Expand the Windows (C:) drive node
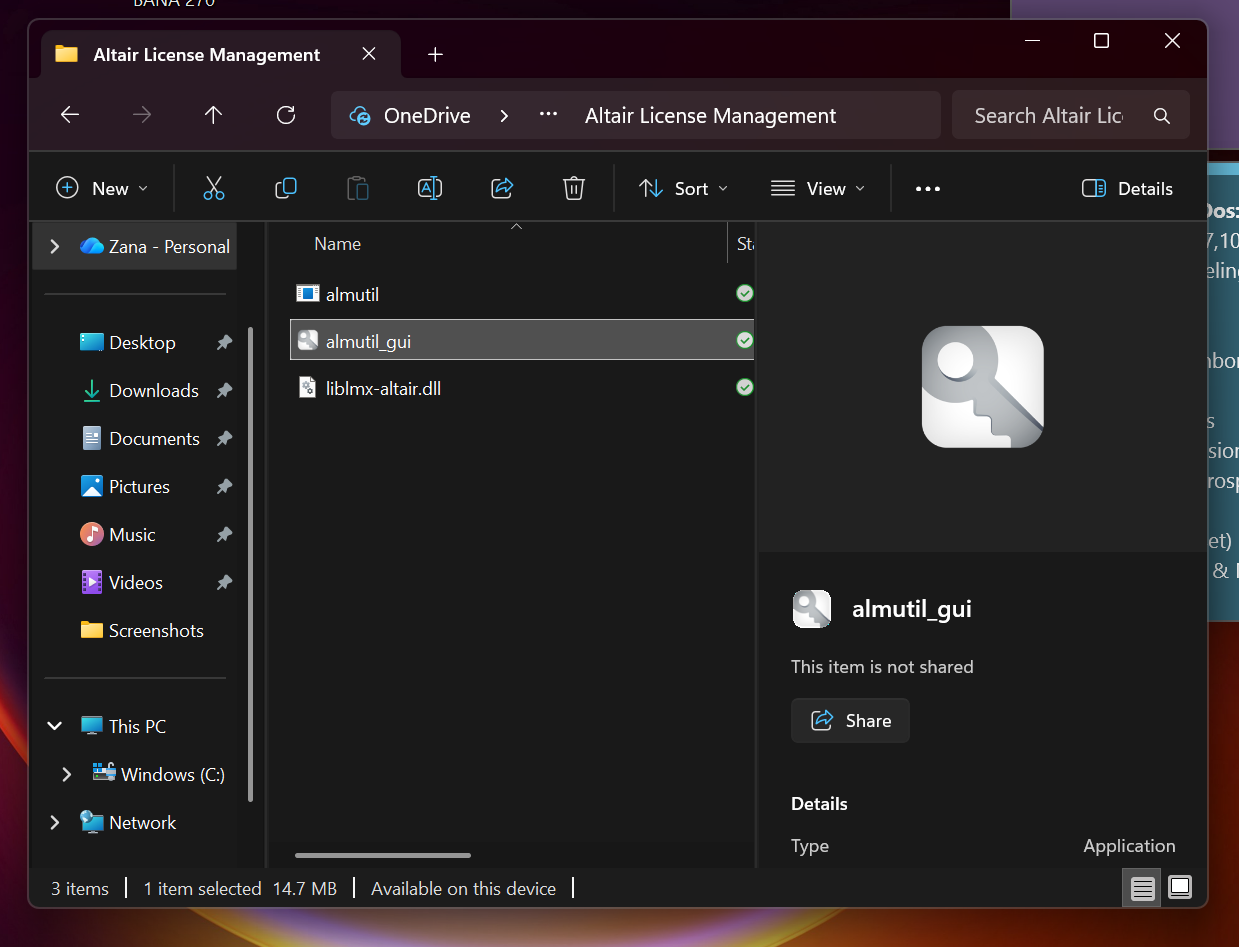 tap(67, 774)
